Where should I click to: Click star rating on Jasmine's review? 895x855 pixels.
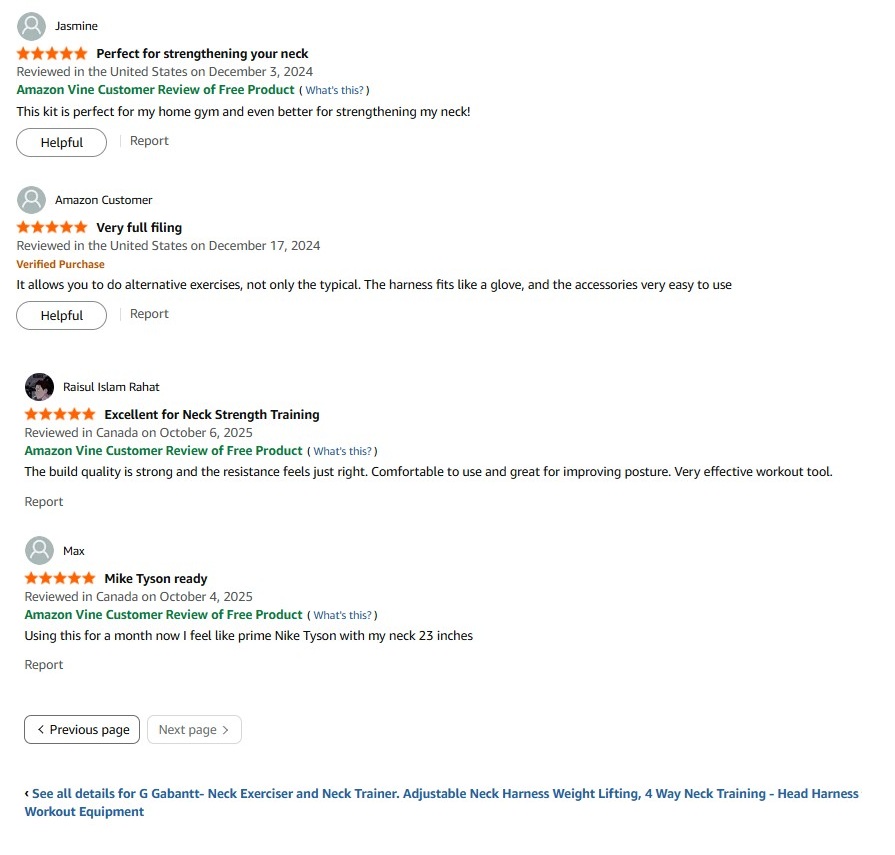click(x=52, y=54)
